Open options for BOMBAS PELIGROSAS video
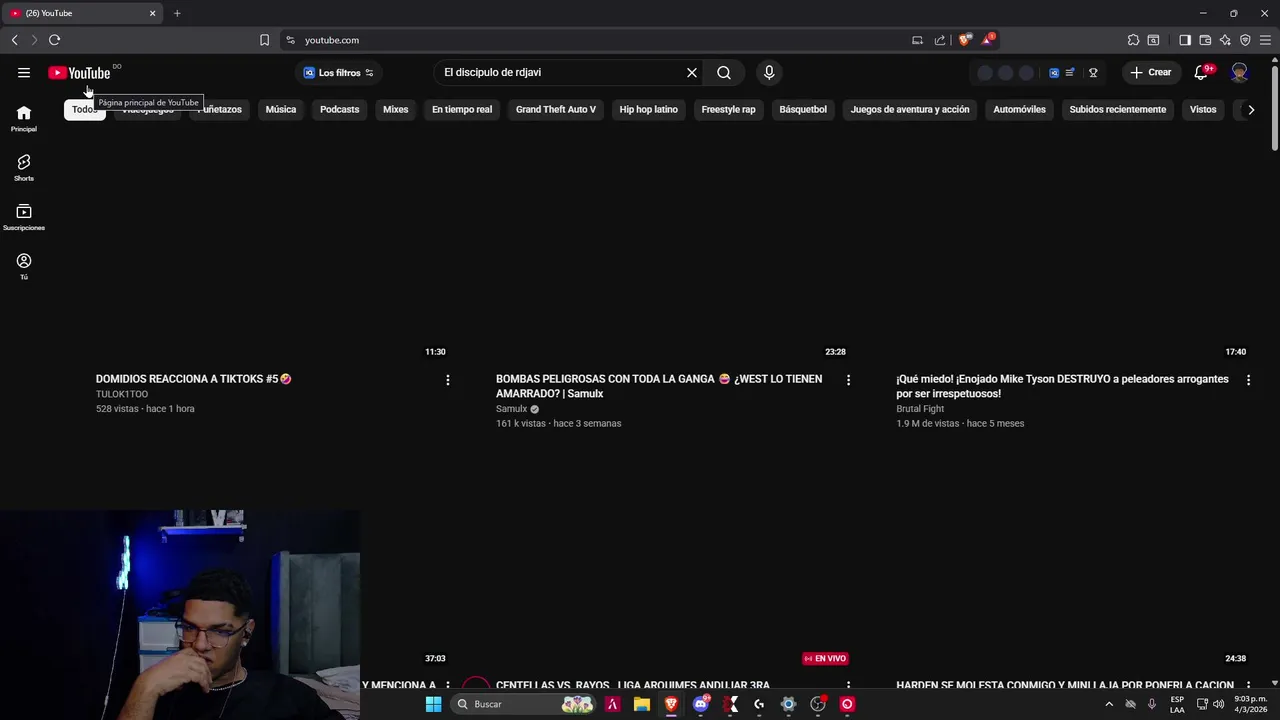 (848, 380)
